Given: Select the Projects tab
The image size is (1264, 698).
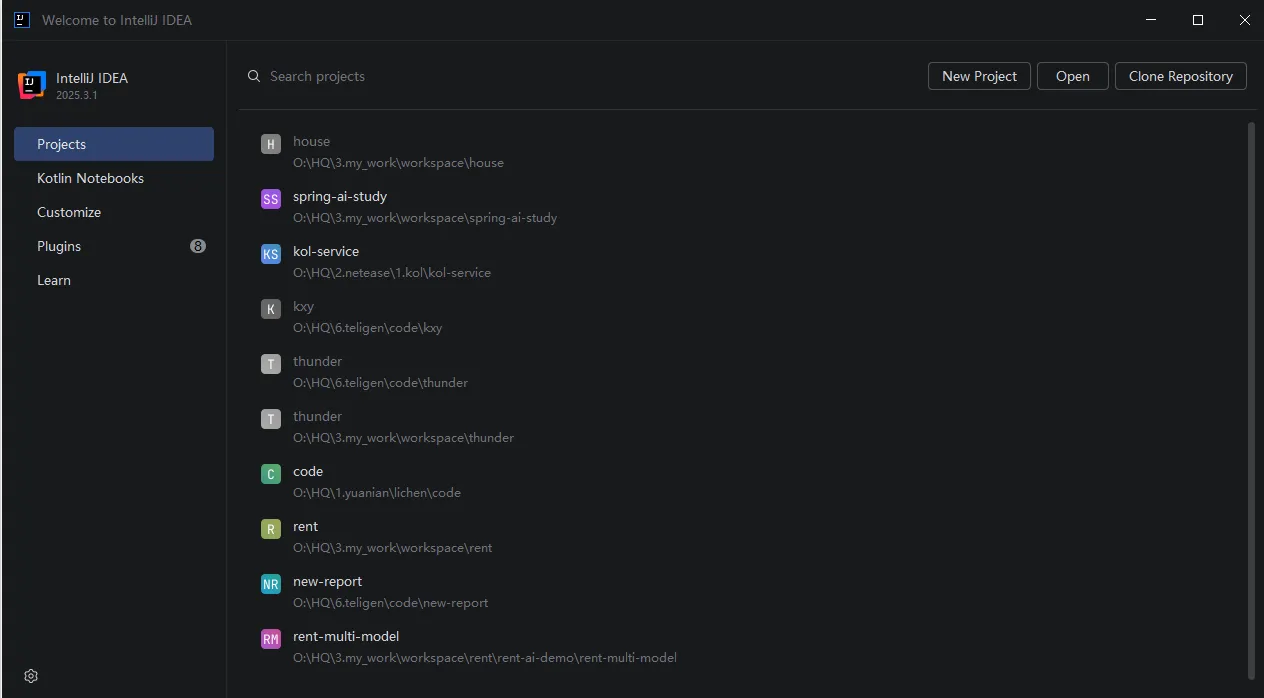Looking at the screenshot, I should pos(114,144).
